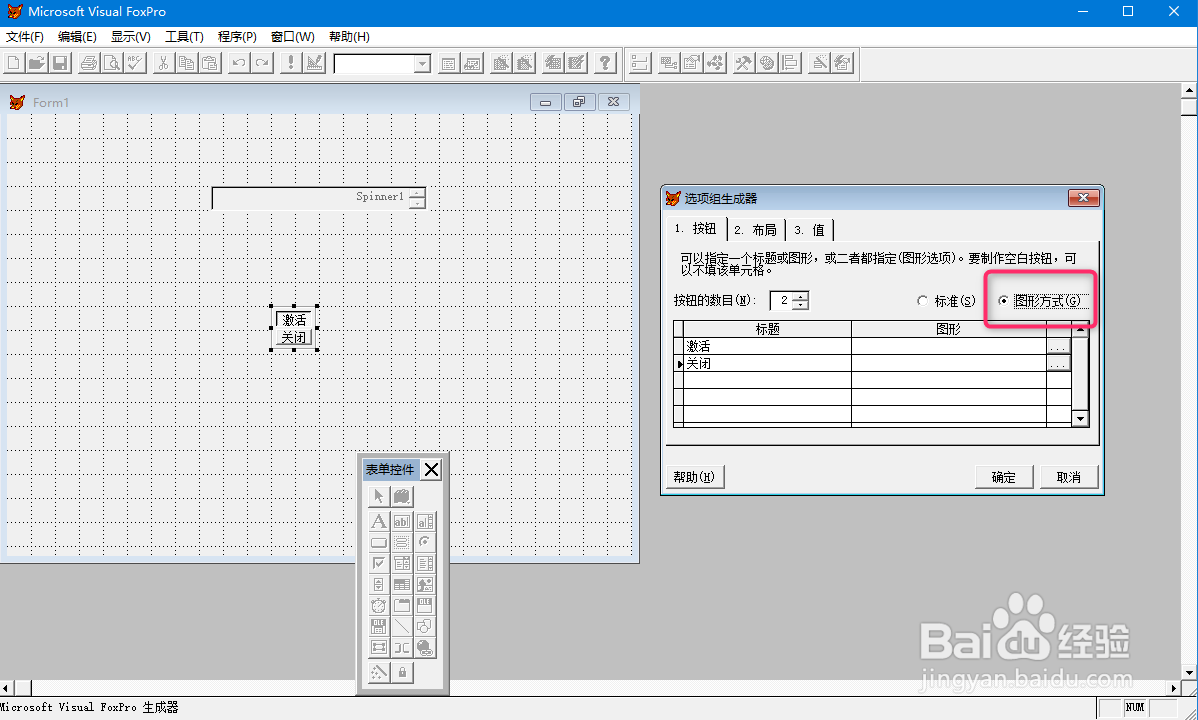Click the Open file toolbar icon
This screenshot has height=720, width=1198.
click(x=37, y=63)
